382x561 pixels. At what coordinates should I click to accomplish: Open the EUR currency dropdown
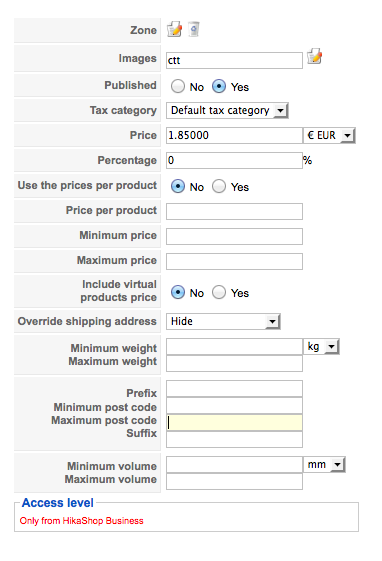[329, 135]
